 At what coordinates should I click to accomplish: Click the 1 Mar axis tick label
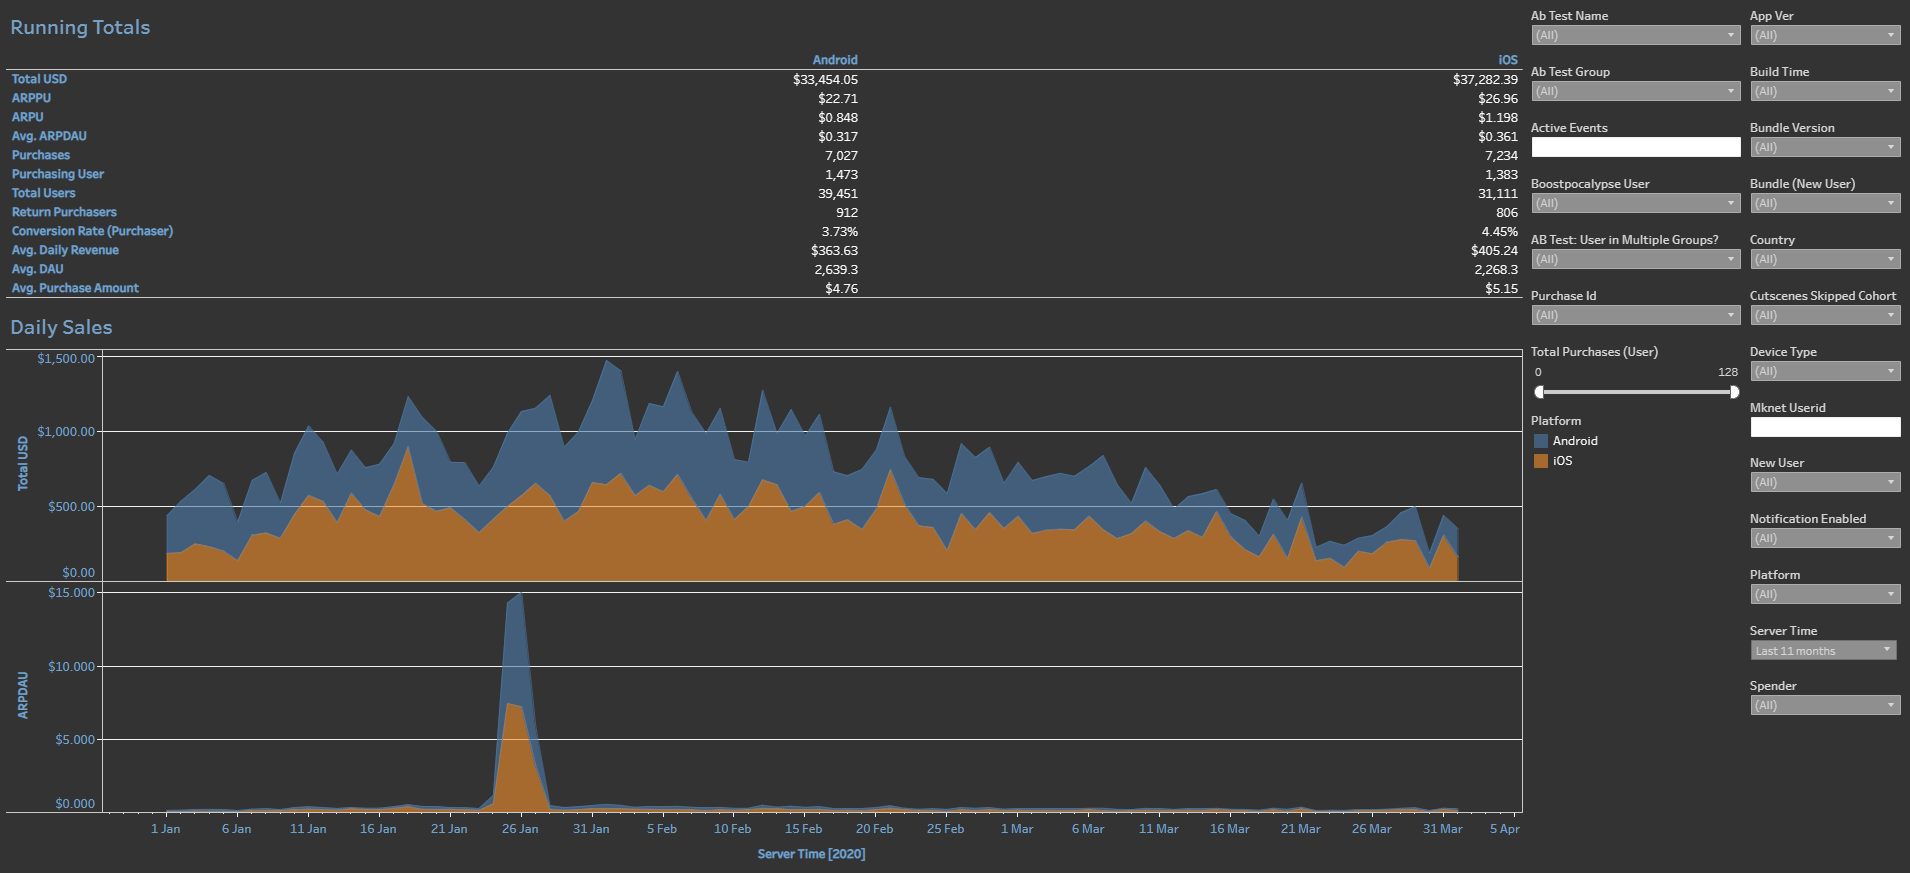pyautogui.click(x=1017, y=829)
